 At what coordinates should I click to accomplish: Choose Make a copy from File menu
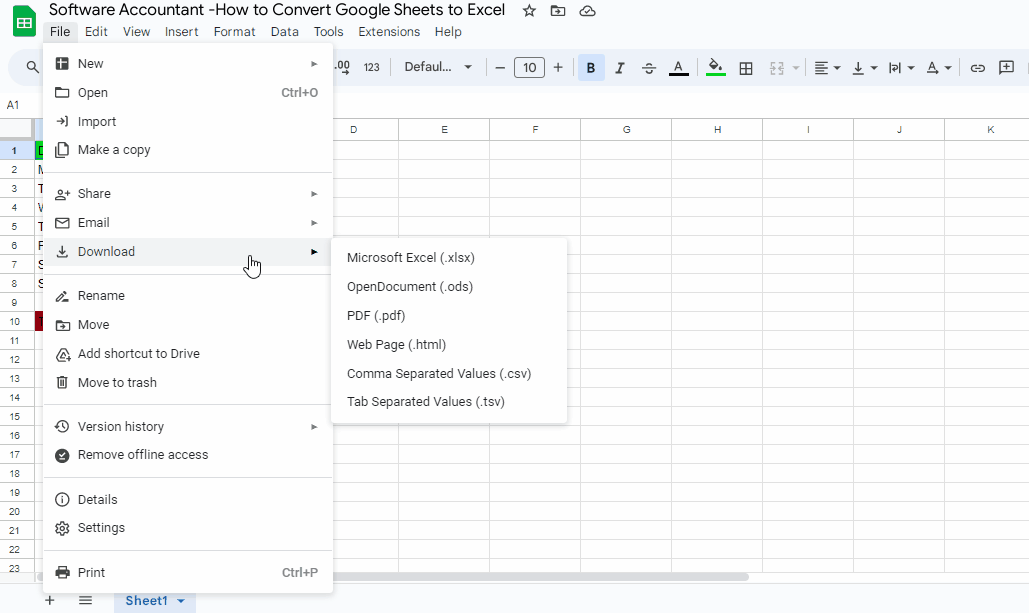[x=114, y=149]
